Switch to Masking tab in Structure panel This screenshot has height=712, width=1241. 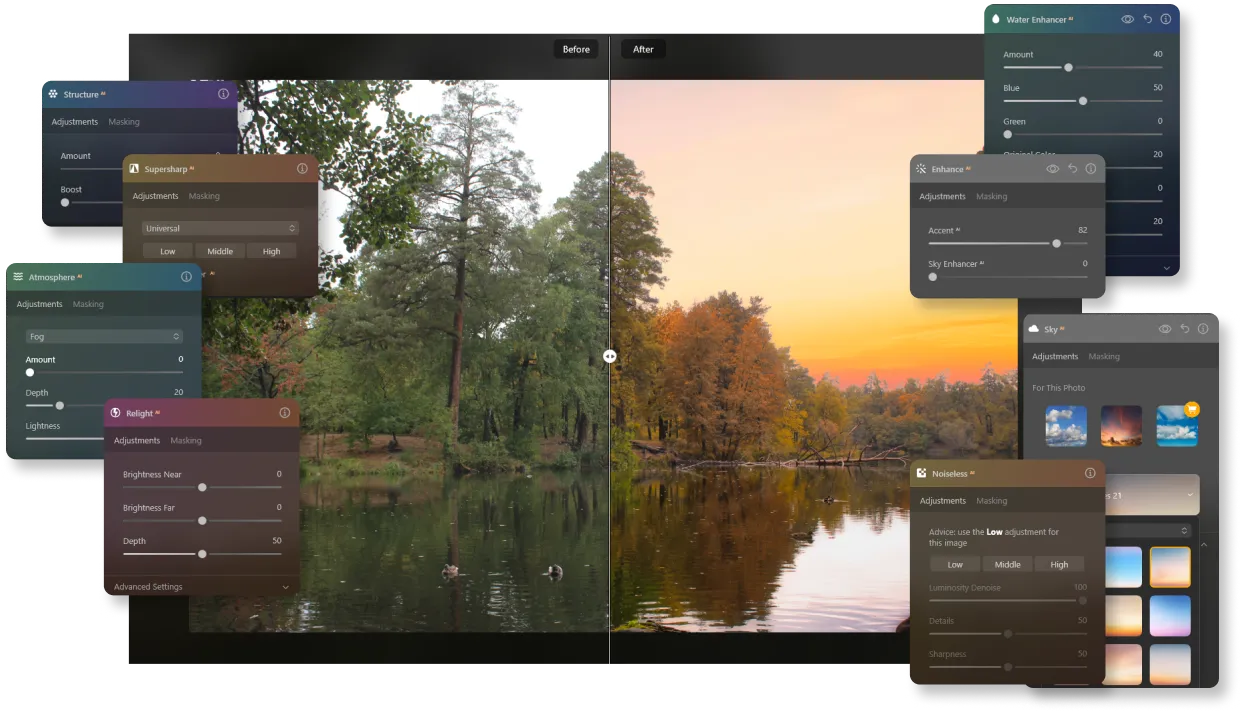click(x=124, y=122)
